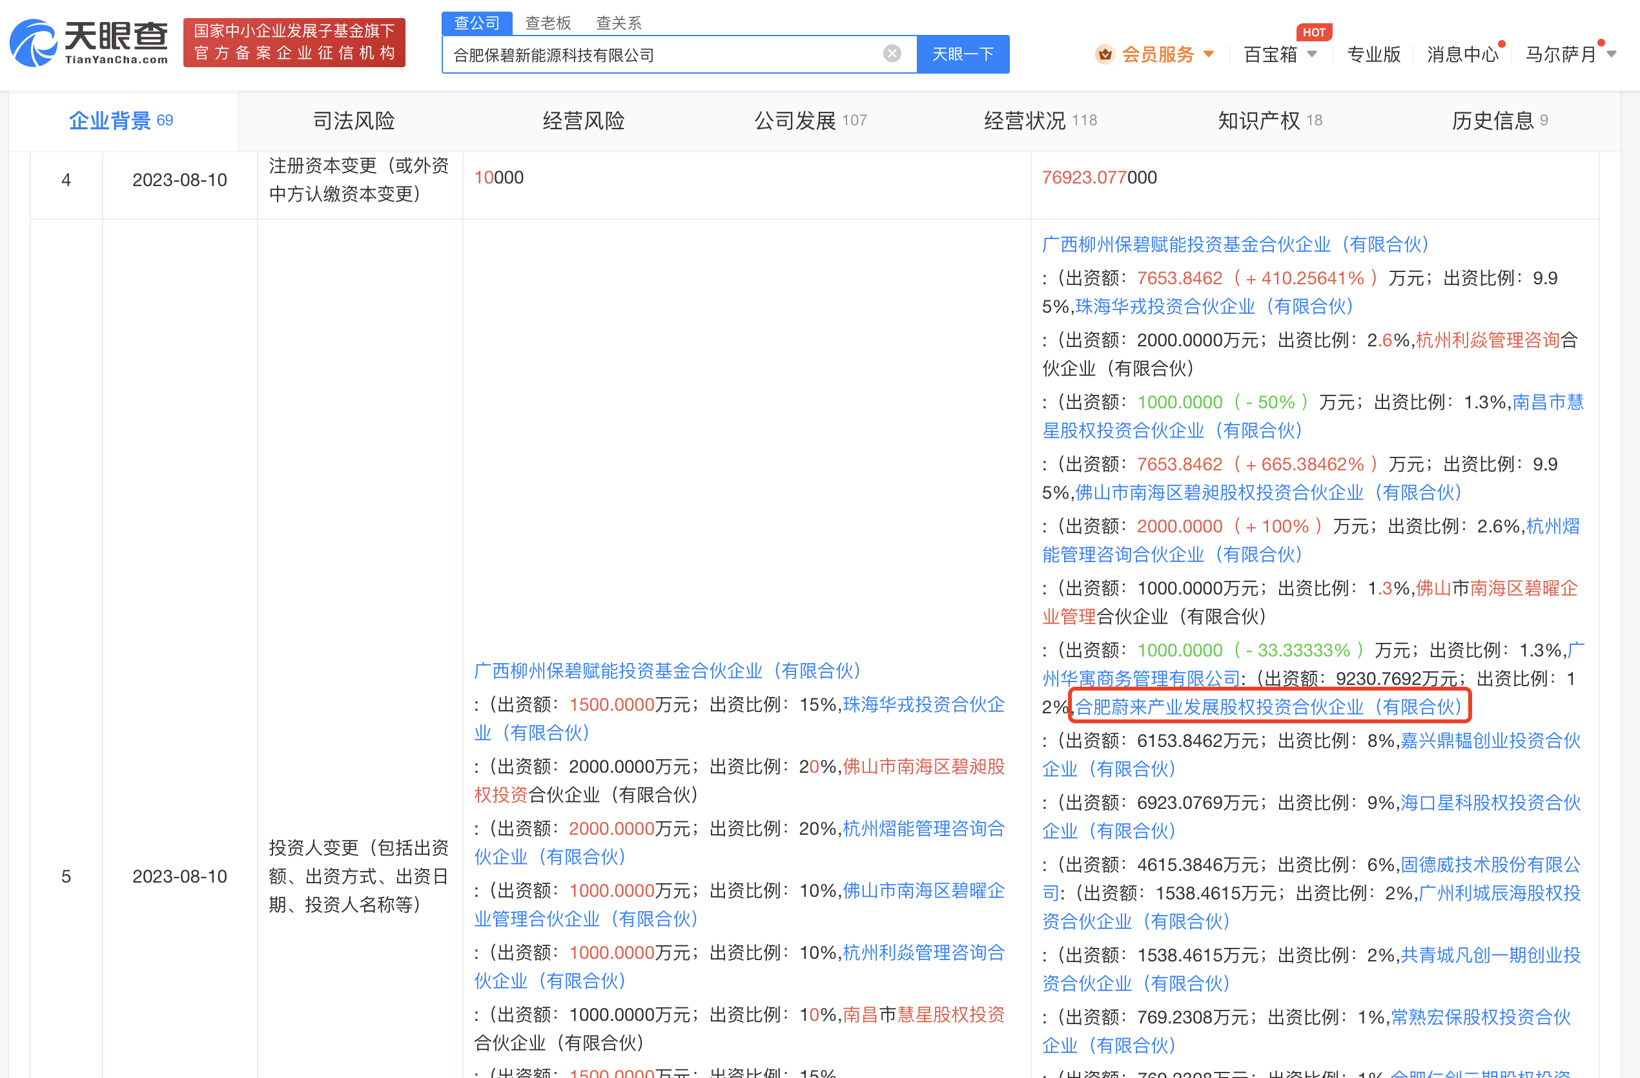Screen dimensions: 1640x1078
Task: Click the 2000.0000 (+100%) amount
Action: point(1230,526)
